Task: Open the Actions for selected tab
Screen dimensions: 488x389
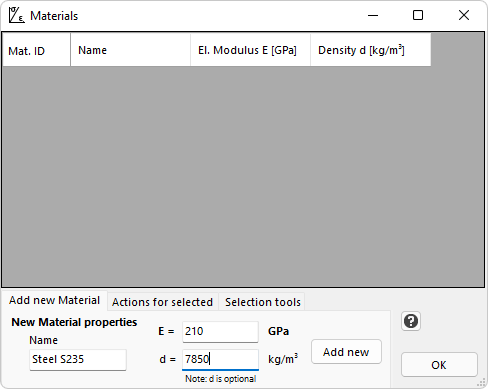Action: 162,302
